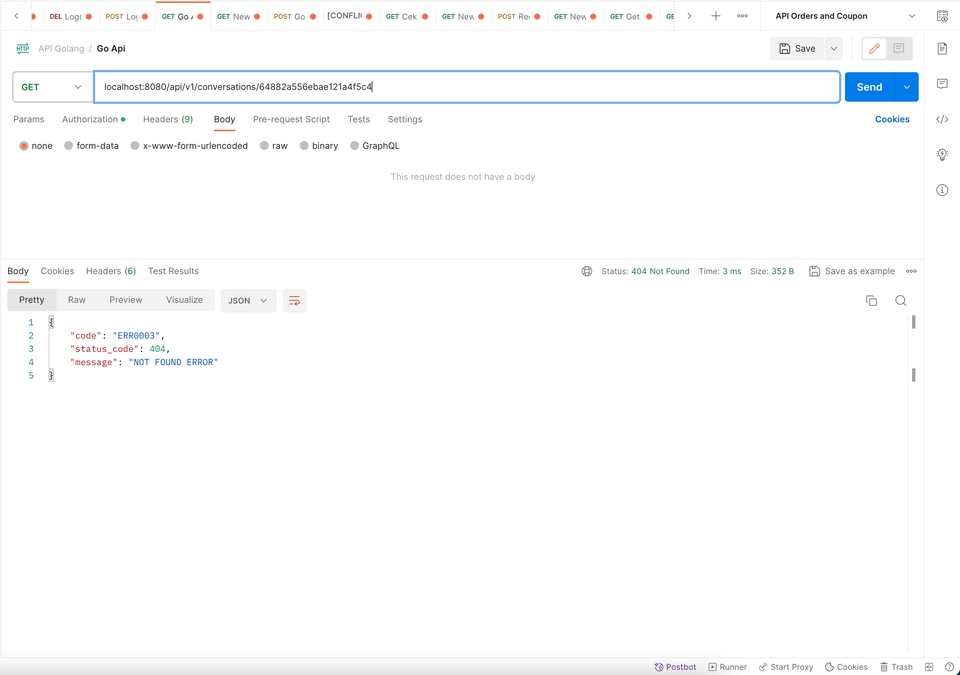Switch response view to Visualize

coord(184,300)
